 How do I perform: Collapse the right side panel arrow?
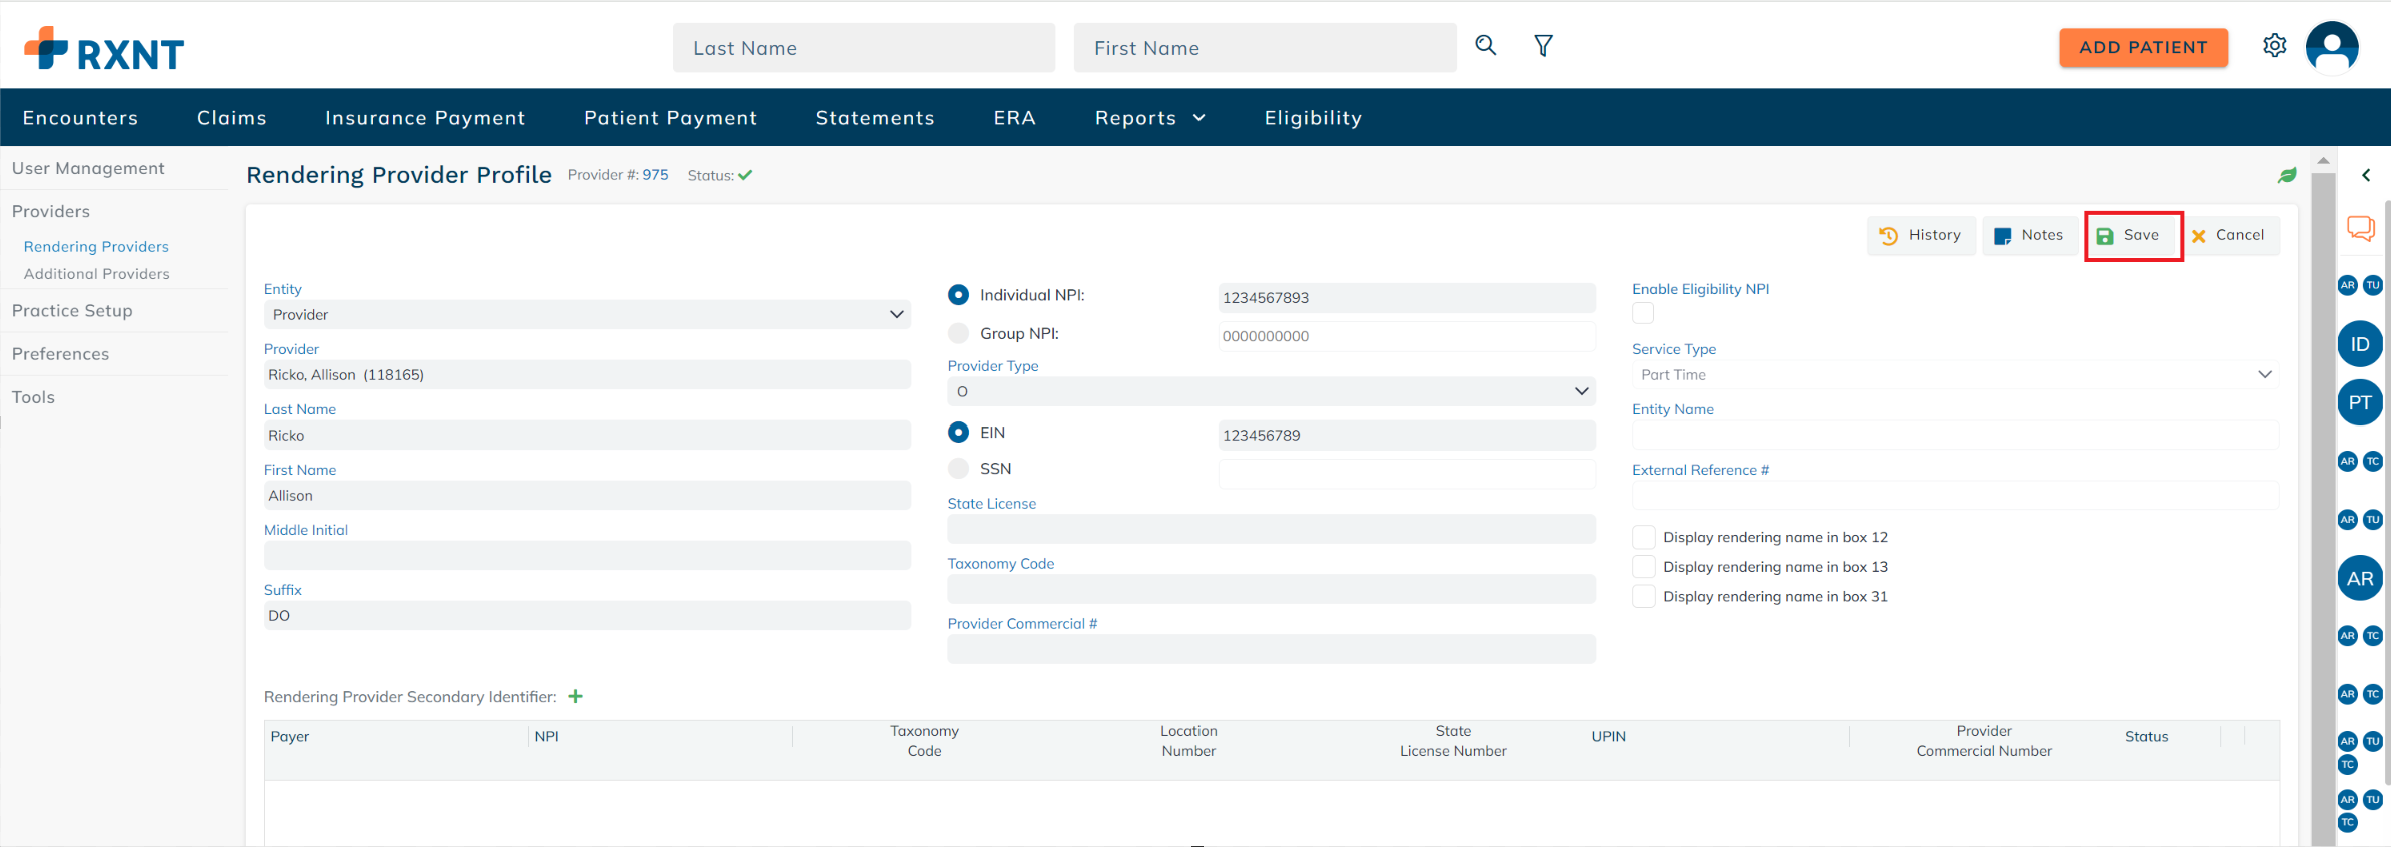(x=2366, y=176)
